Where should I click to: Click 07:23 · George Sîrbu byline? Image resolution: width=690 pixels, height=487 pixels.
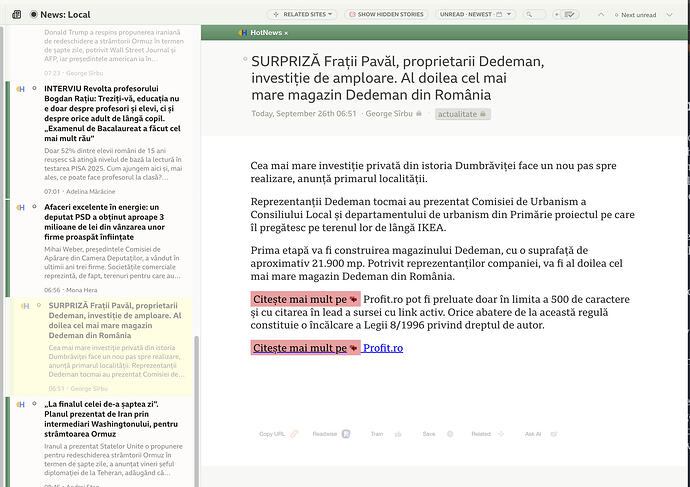[73, 73]
